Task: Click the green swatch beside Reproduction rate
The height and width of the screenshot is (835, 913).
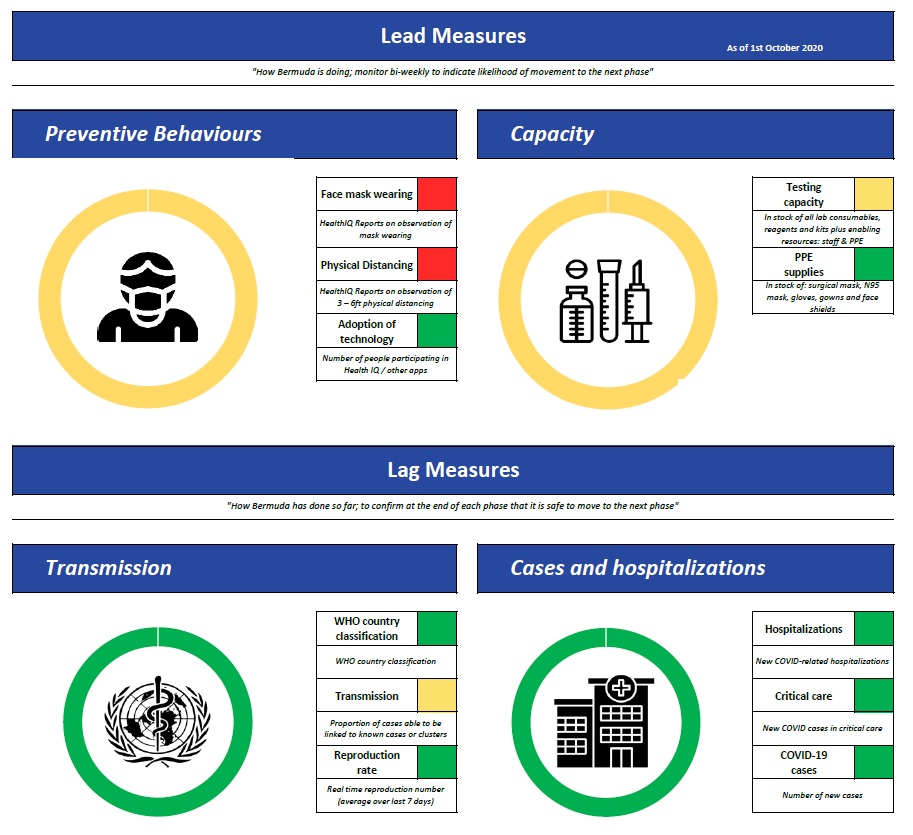Action: [x=437, y=762]
